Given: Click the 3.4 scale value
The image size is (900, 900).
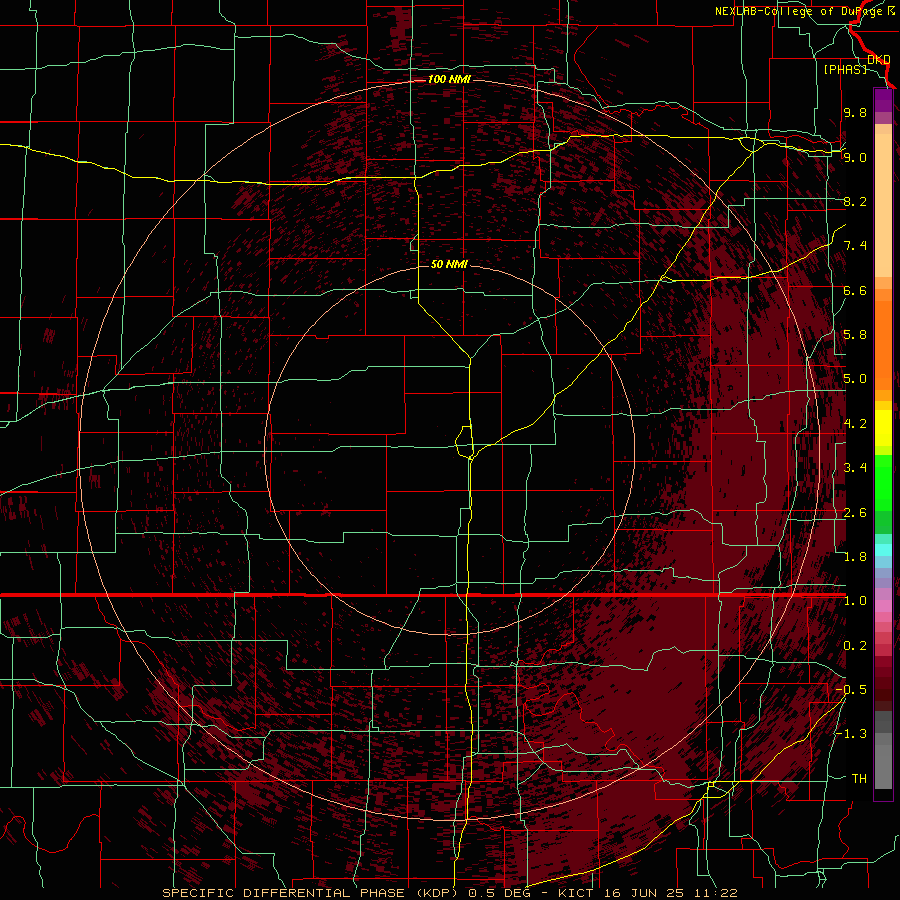Looking at the screenshot, I should click(855, 468).
